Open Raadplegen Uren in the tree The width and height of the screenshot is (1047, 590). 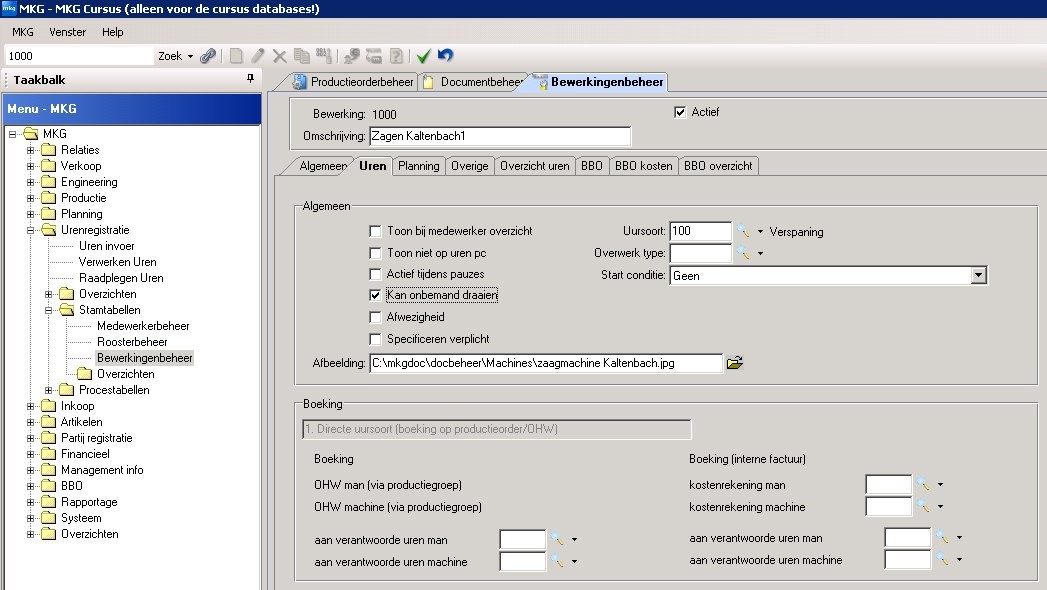click(121, 278)
